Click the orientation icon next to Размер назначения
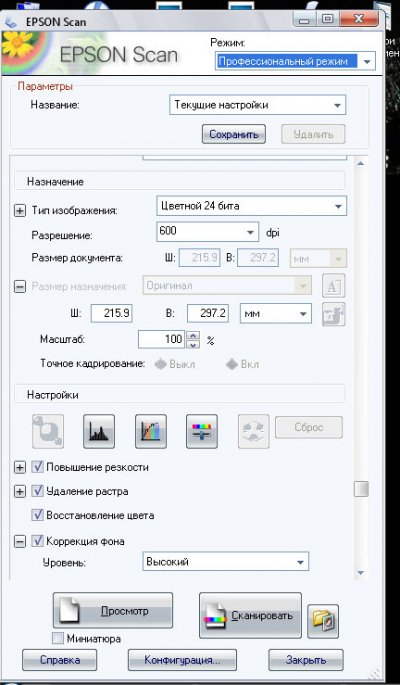The height and width of the screenshot is (685, 400). coord(334,286)
